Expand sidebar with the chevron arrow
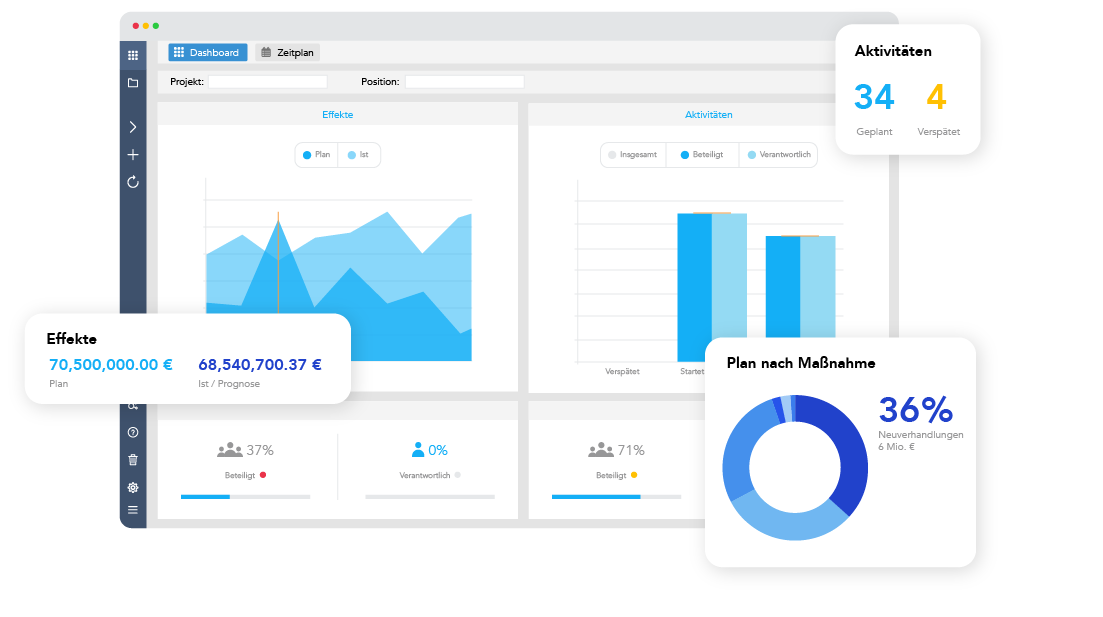This screenshot has height=617, width=1103. pos(133,127)
